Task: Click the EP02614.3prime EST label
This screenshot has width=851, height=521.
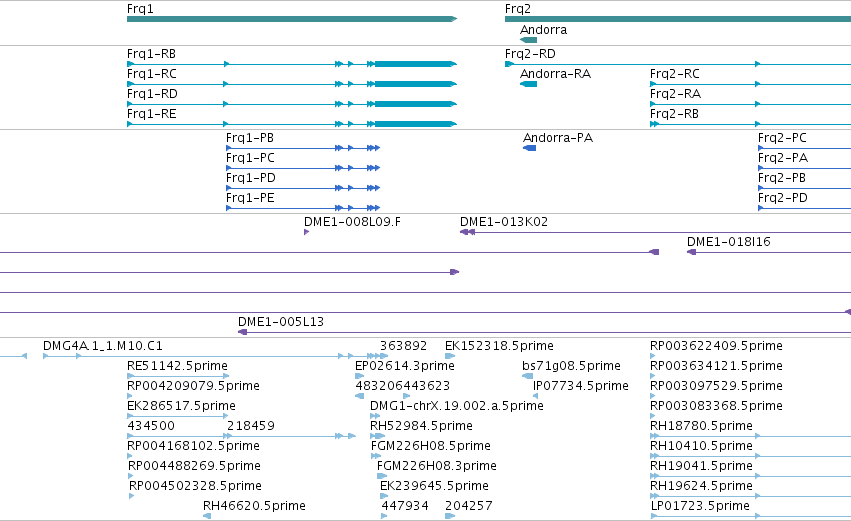Action: pyautogui.click(x=405, y=366)
